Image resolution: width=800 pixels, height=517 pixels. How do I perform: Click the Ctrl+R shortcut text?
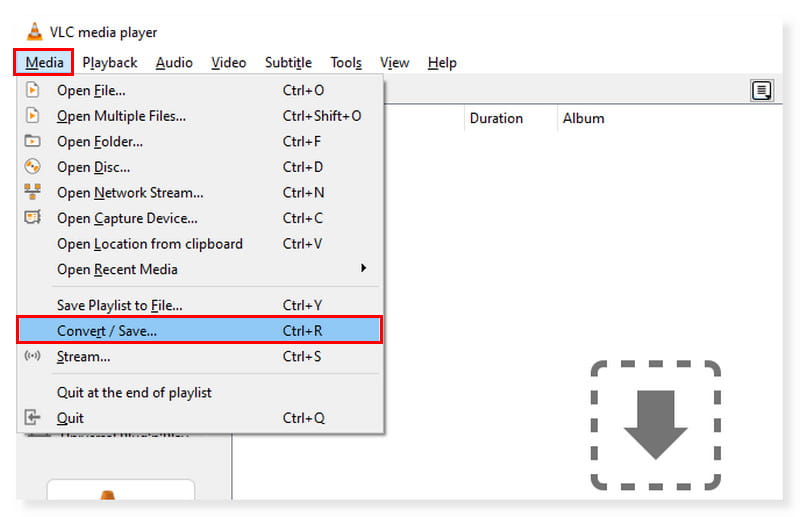(x=303, y=331)
